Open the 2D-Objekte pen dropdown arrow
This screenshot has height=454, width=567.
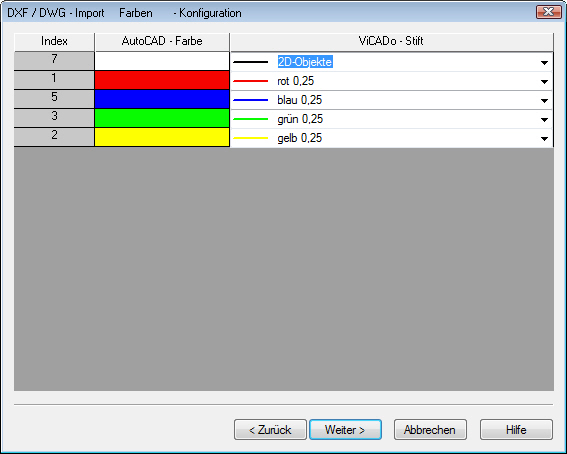(544, 63)
